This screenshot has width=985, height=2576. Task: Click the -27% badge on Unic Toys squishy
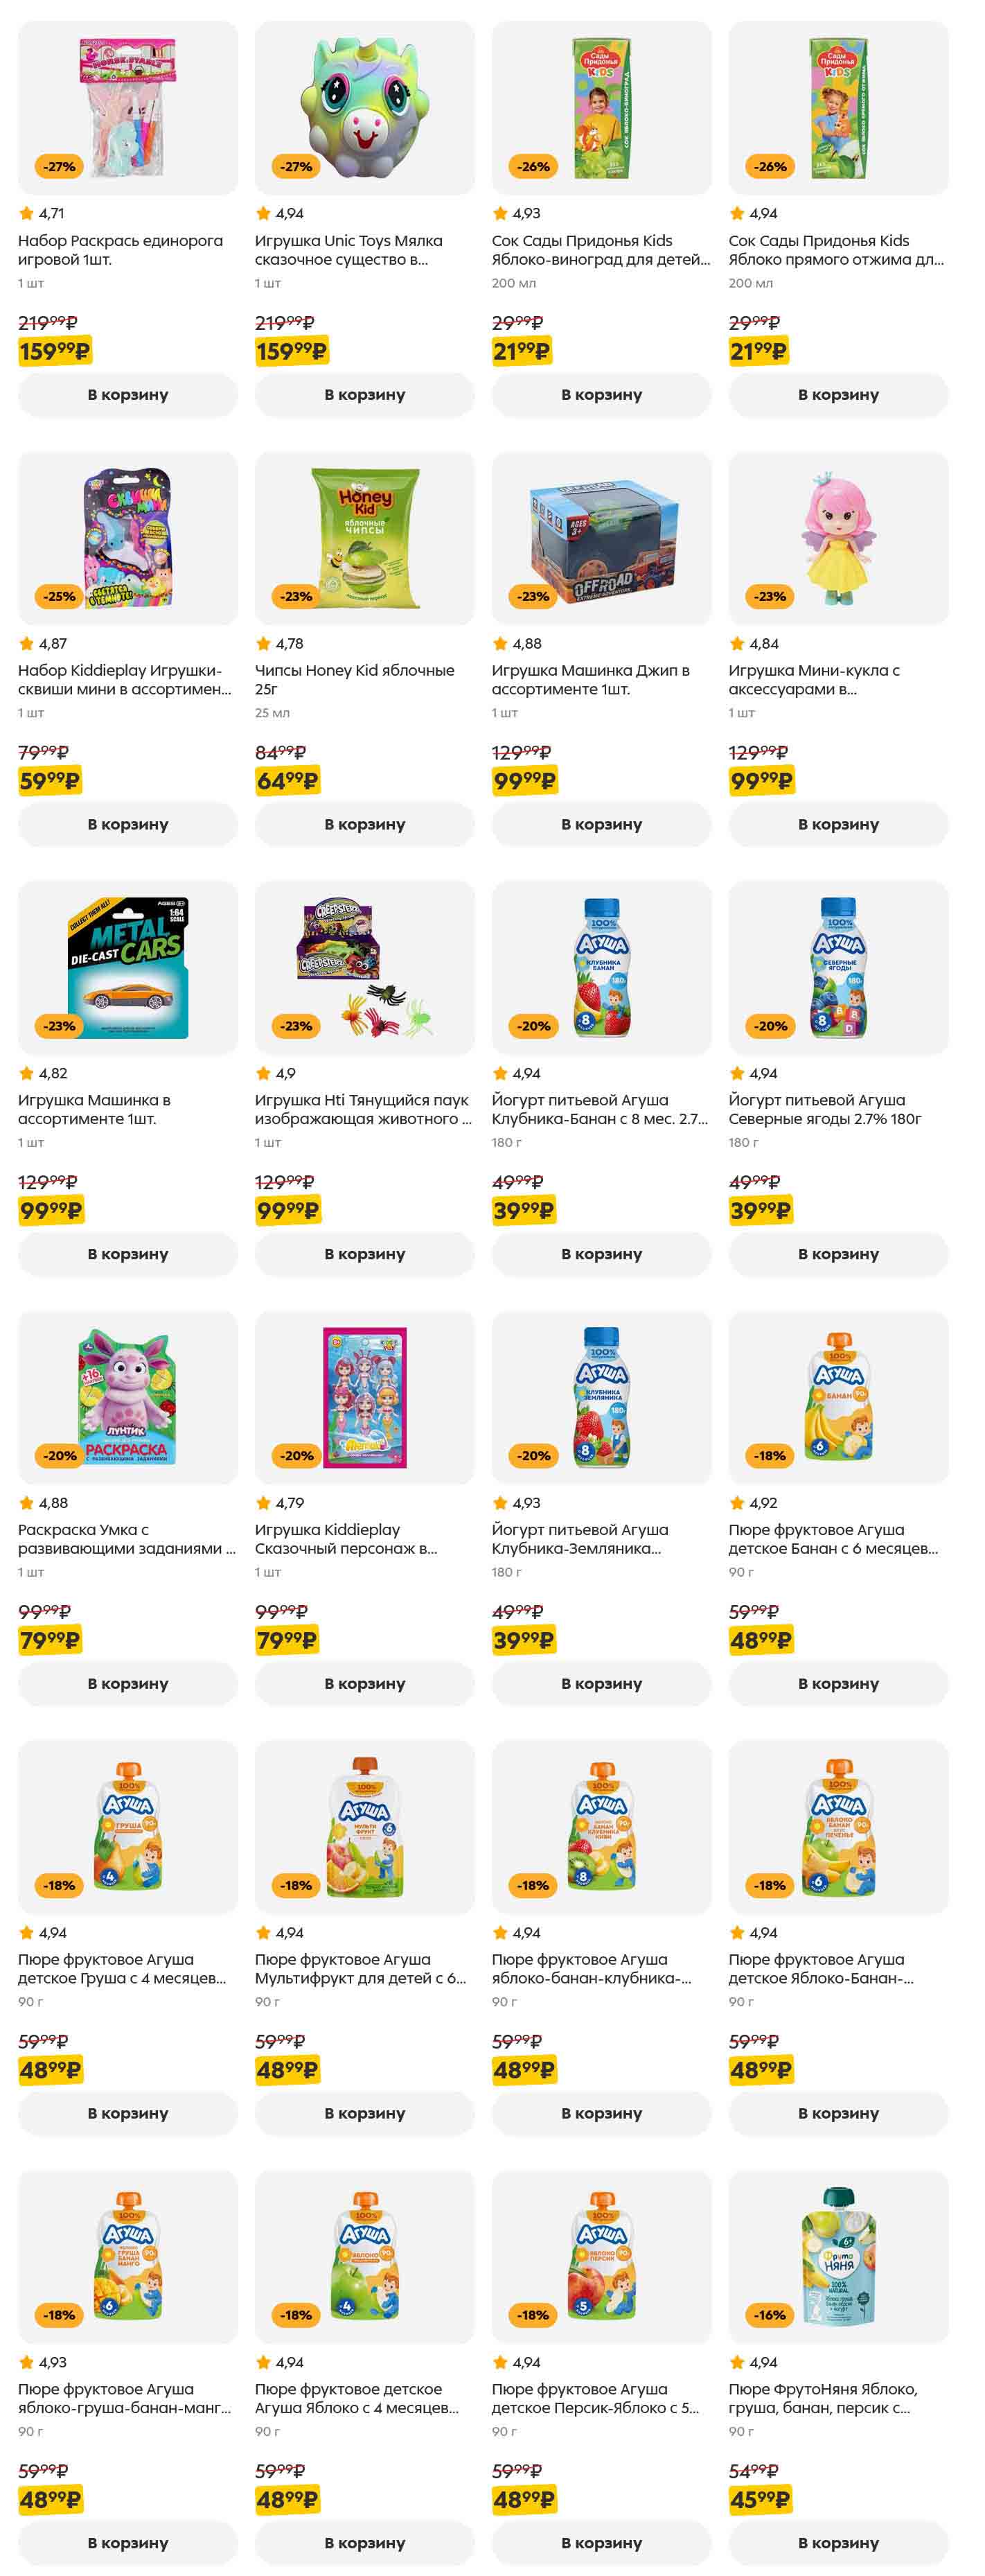tap(296, 167)
